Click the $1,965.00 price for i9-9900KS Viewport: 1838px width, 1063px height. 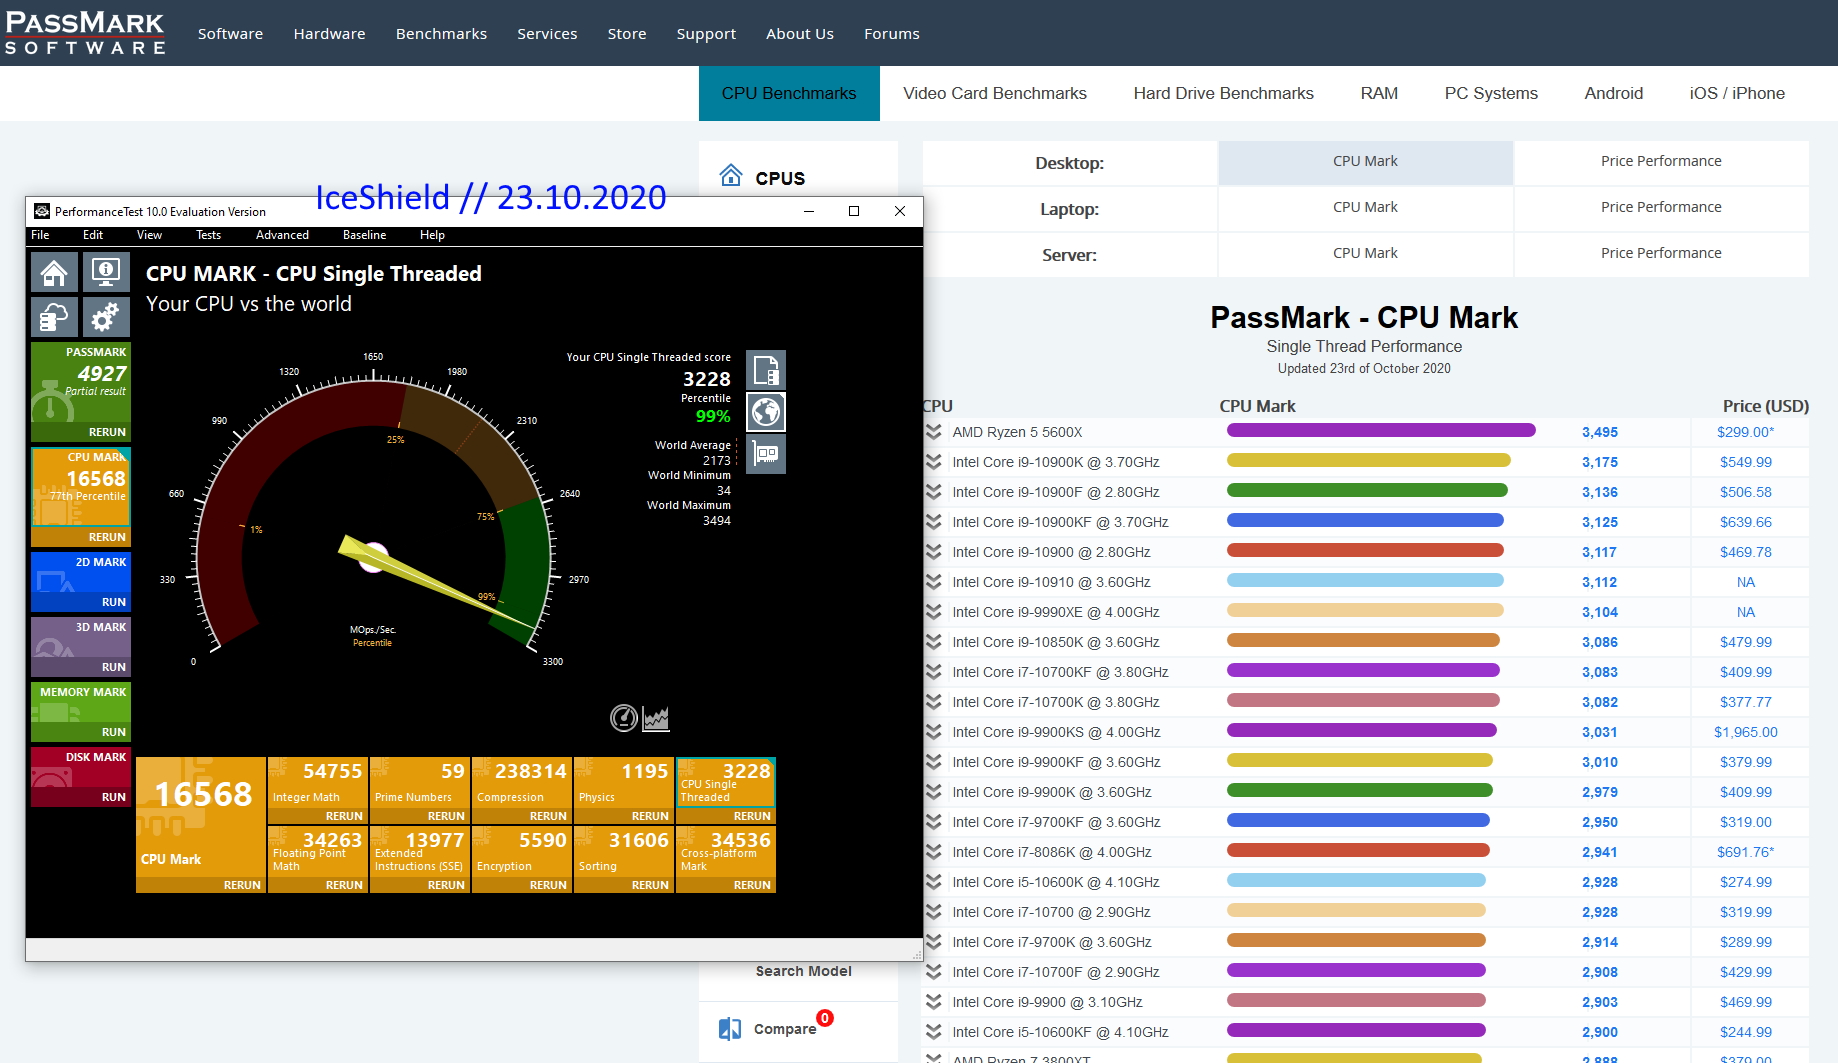pos(1745,732)
